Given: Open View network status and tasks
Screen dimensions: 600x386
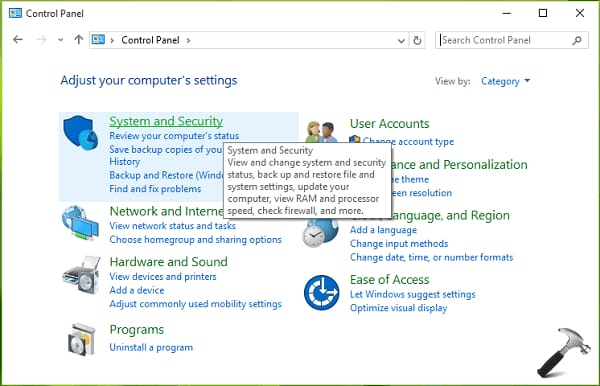Looking at the screenshot, I should coord(173,226).
